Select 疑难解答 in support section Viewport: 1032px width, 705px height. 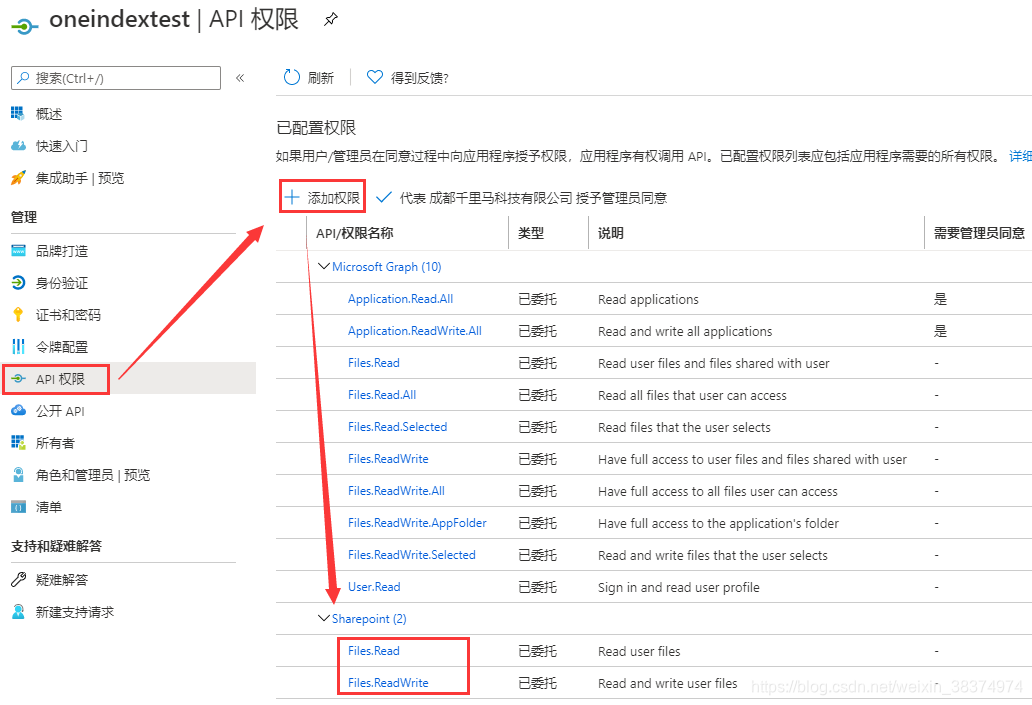point(62,580)
